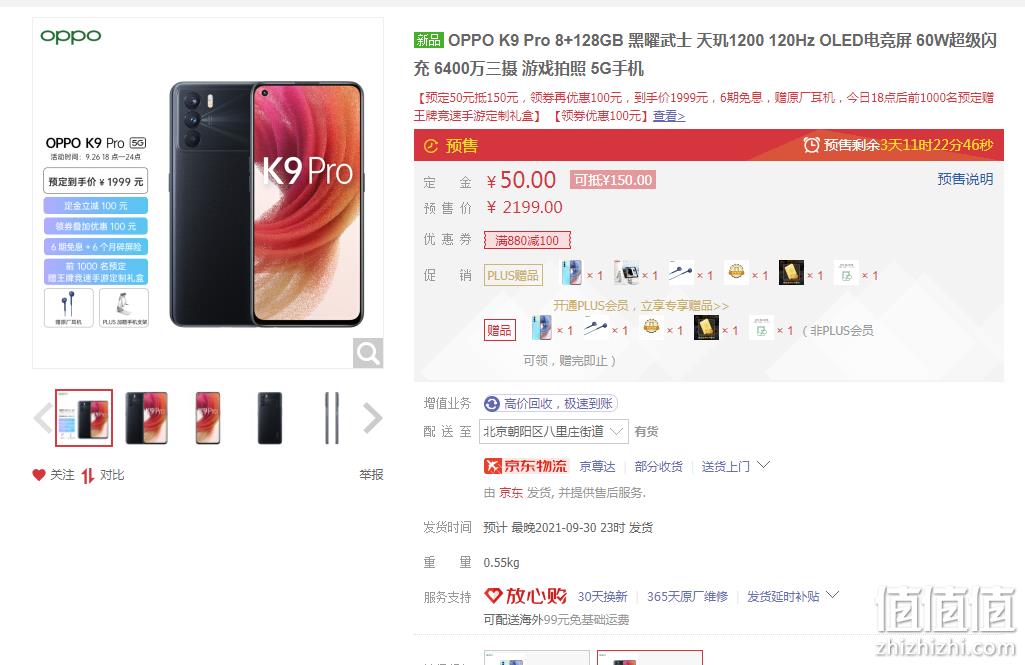The height and width of the screenshot is (665, 1025).
Task: Show previous thumbnails with left arrow
Action: 43,418
